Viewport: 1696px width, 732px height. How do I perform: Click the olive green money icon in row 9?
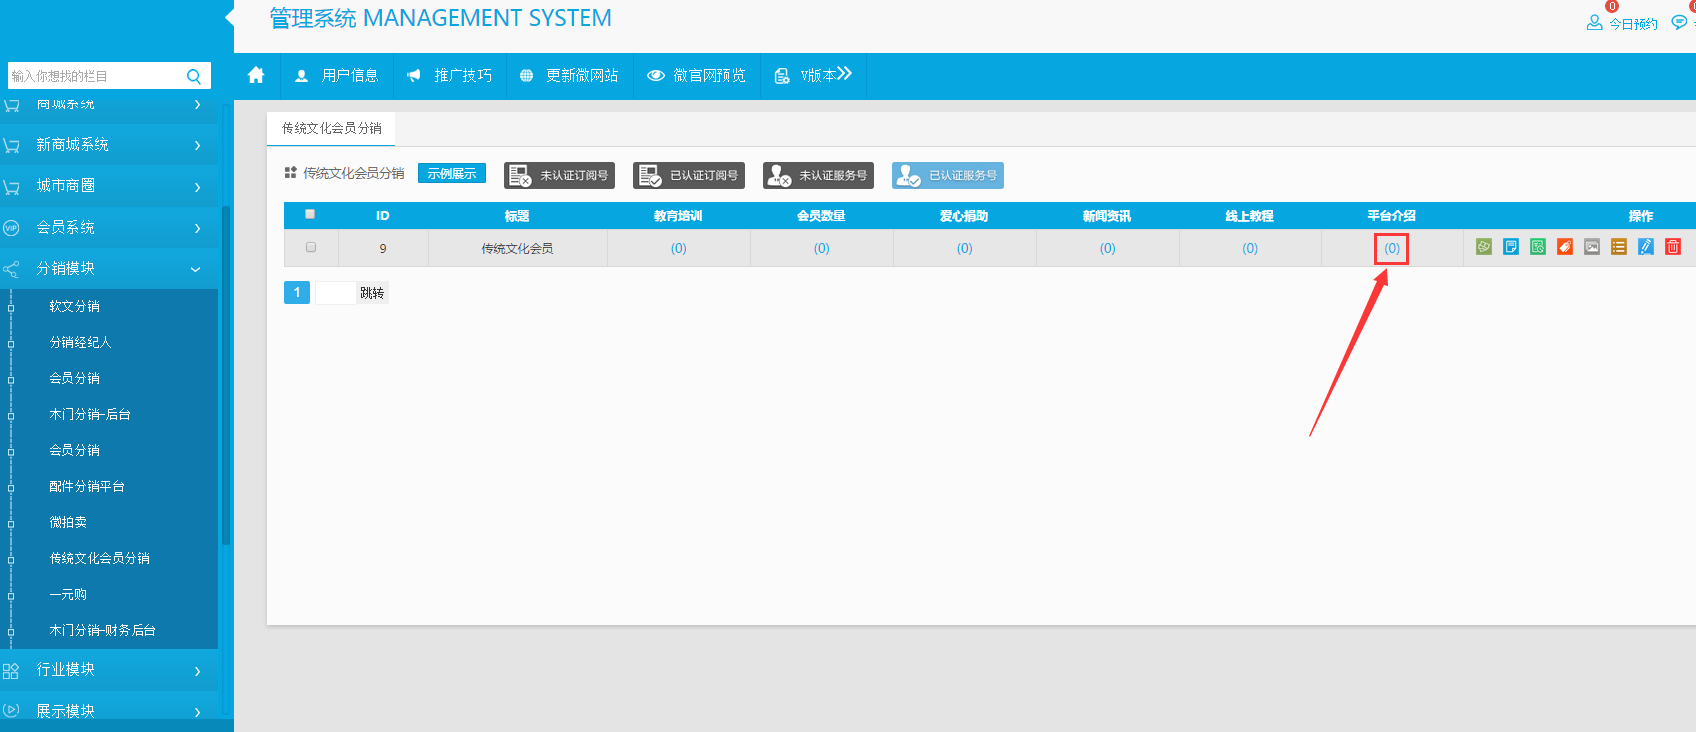[x=1484, y=247]
